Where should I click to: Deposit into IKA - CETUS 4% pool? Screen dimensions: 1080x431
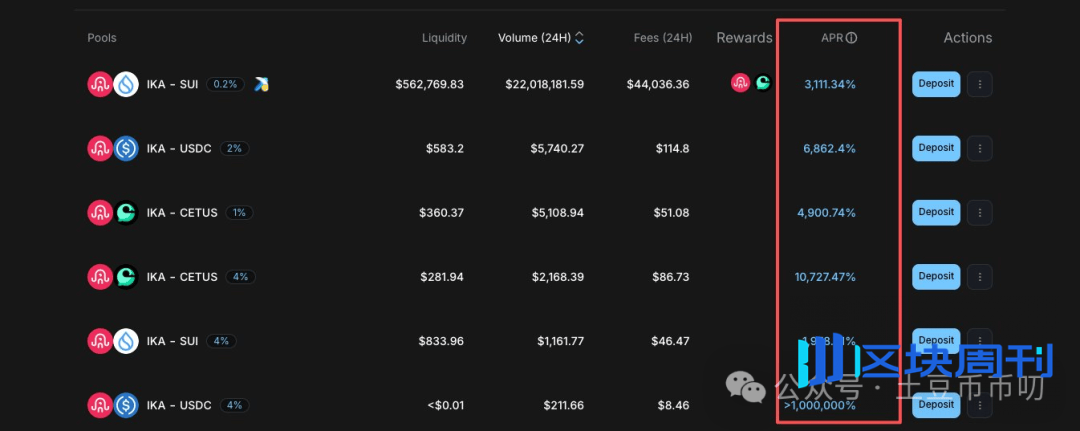[936, 277]
